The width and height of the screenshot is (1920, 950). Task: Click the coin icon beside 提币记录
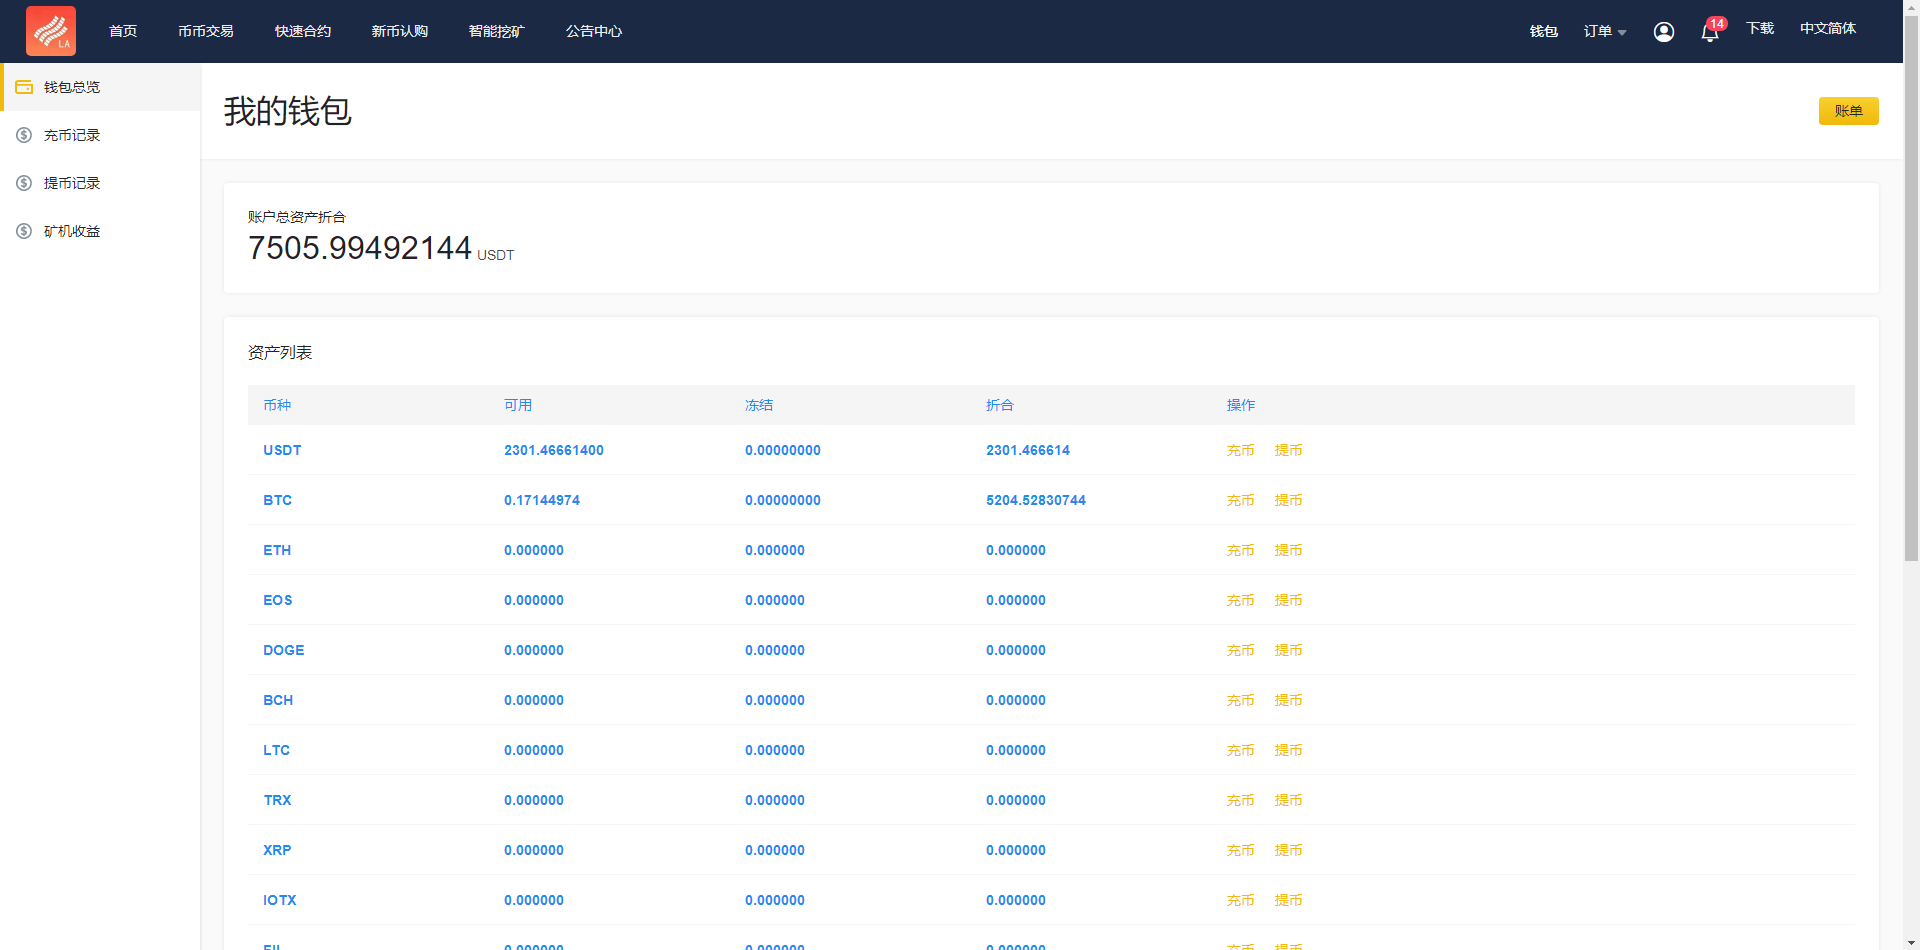pos(24,183)
